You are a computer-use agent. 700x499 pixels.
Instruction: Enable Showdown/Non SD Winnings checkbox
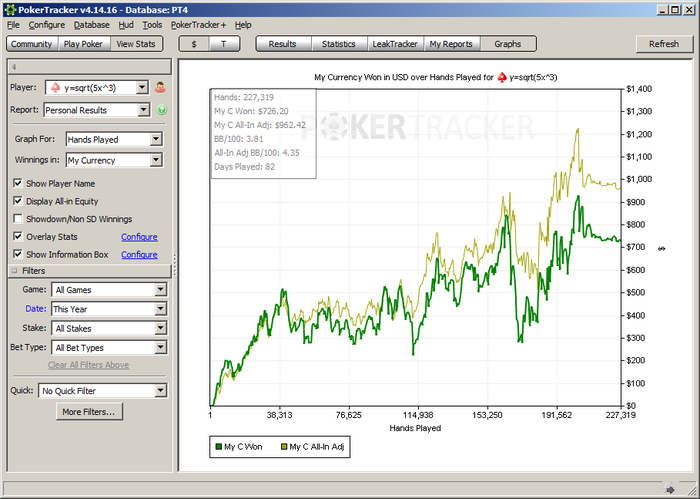pos(18,219)
